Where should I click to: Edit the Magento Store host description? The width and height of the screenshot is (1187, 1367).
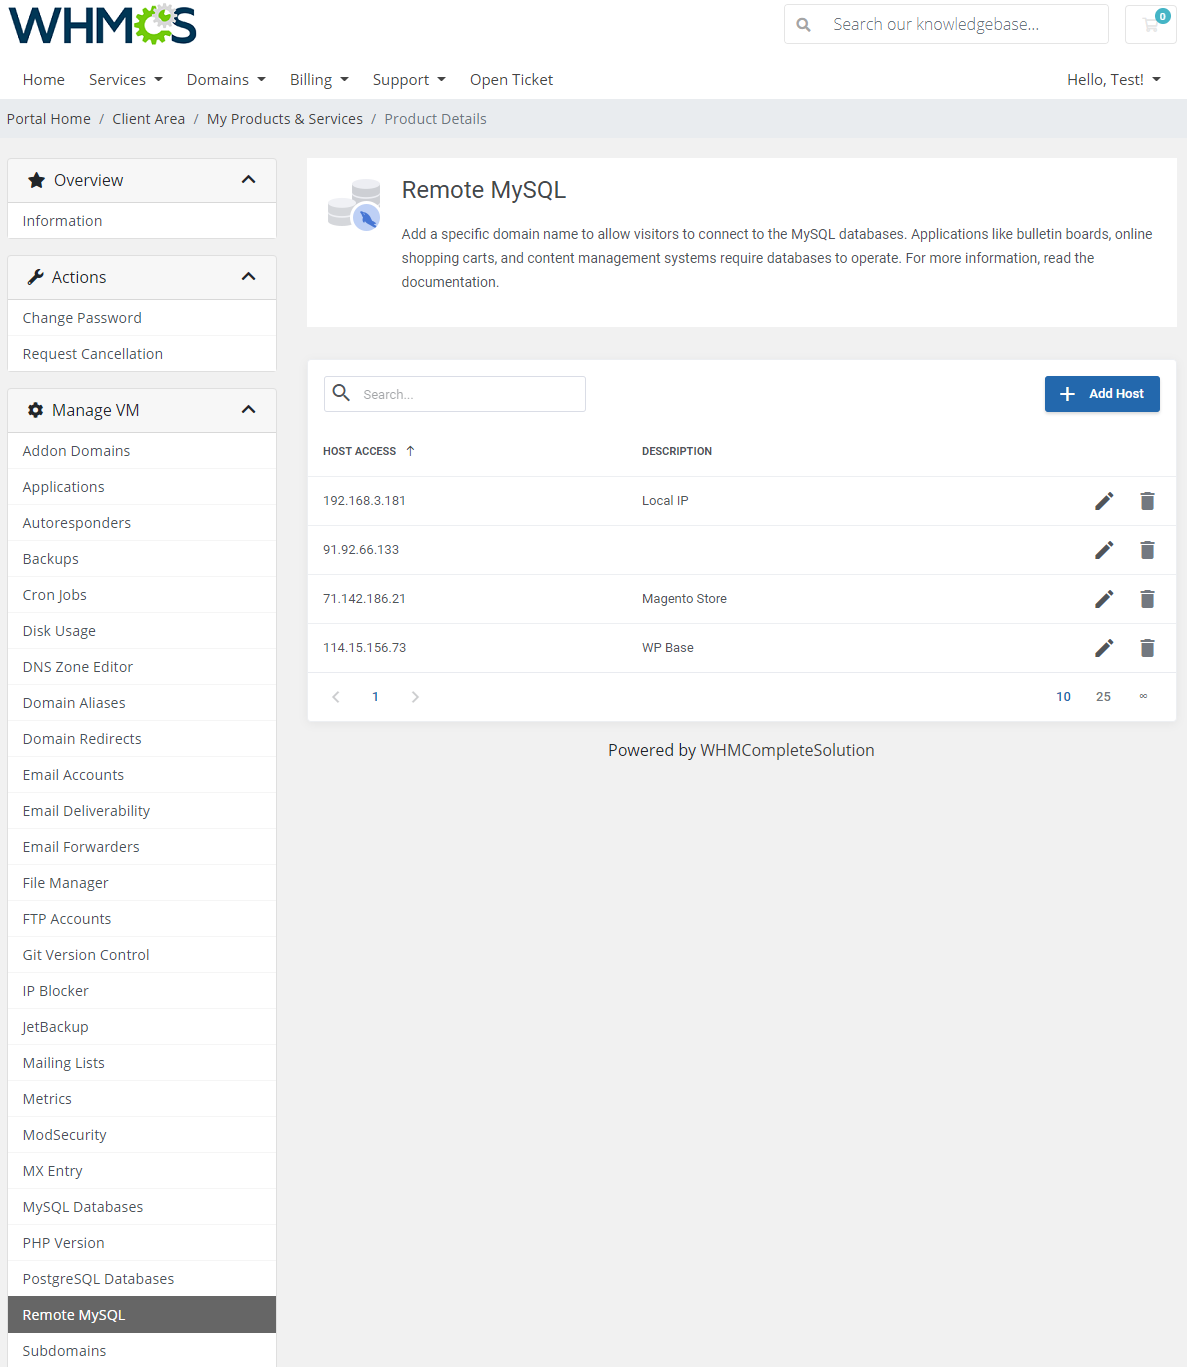click(x=1104, y=599)
